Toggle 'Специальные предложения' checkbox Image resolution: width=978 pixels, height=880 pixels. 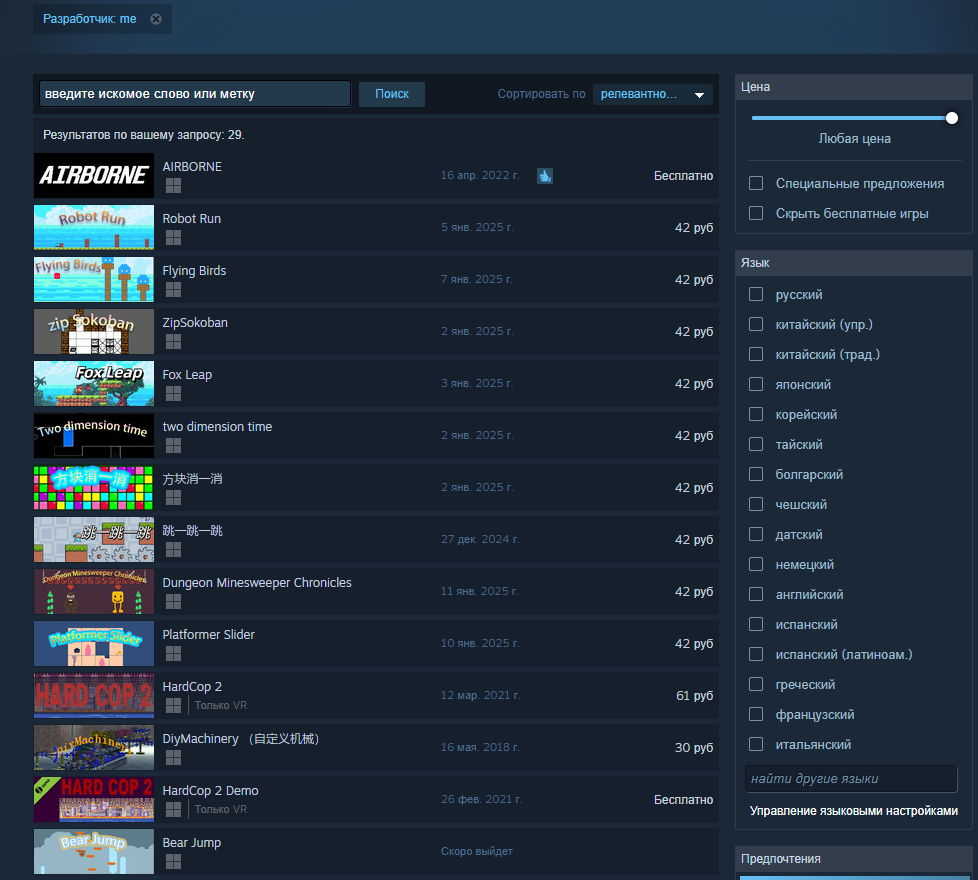[x=756, y=183]
